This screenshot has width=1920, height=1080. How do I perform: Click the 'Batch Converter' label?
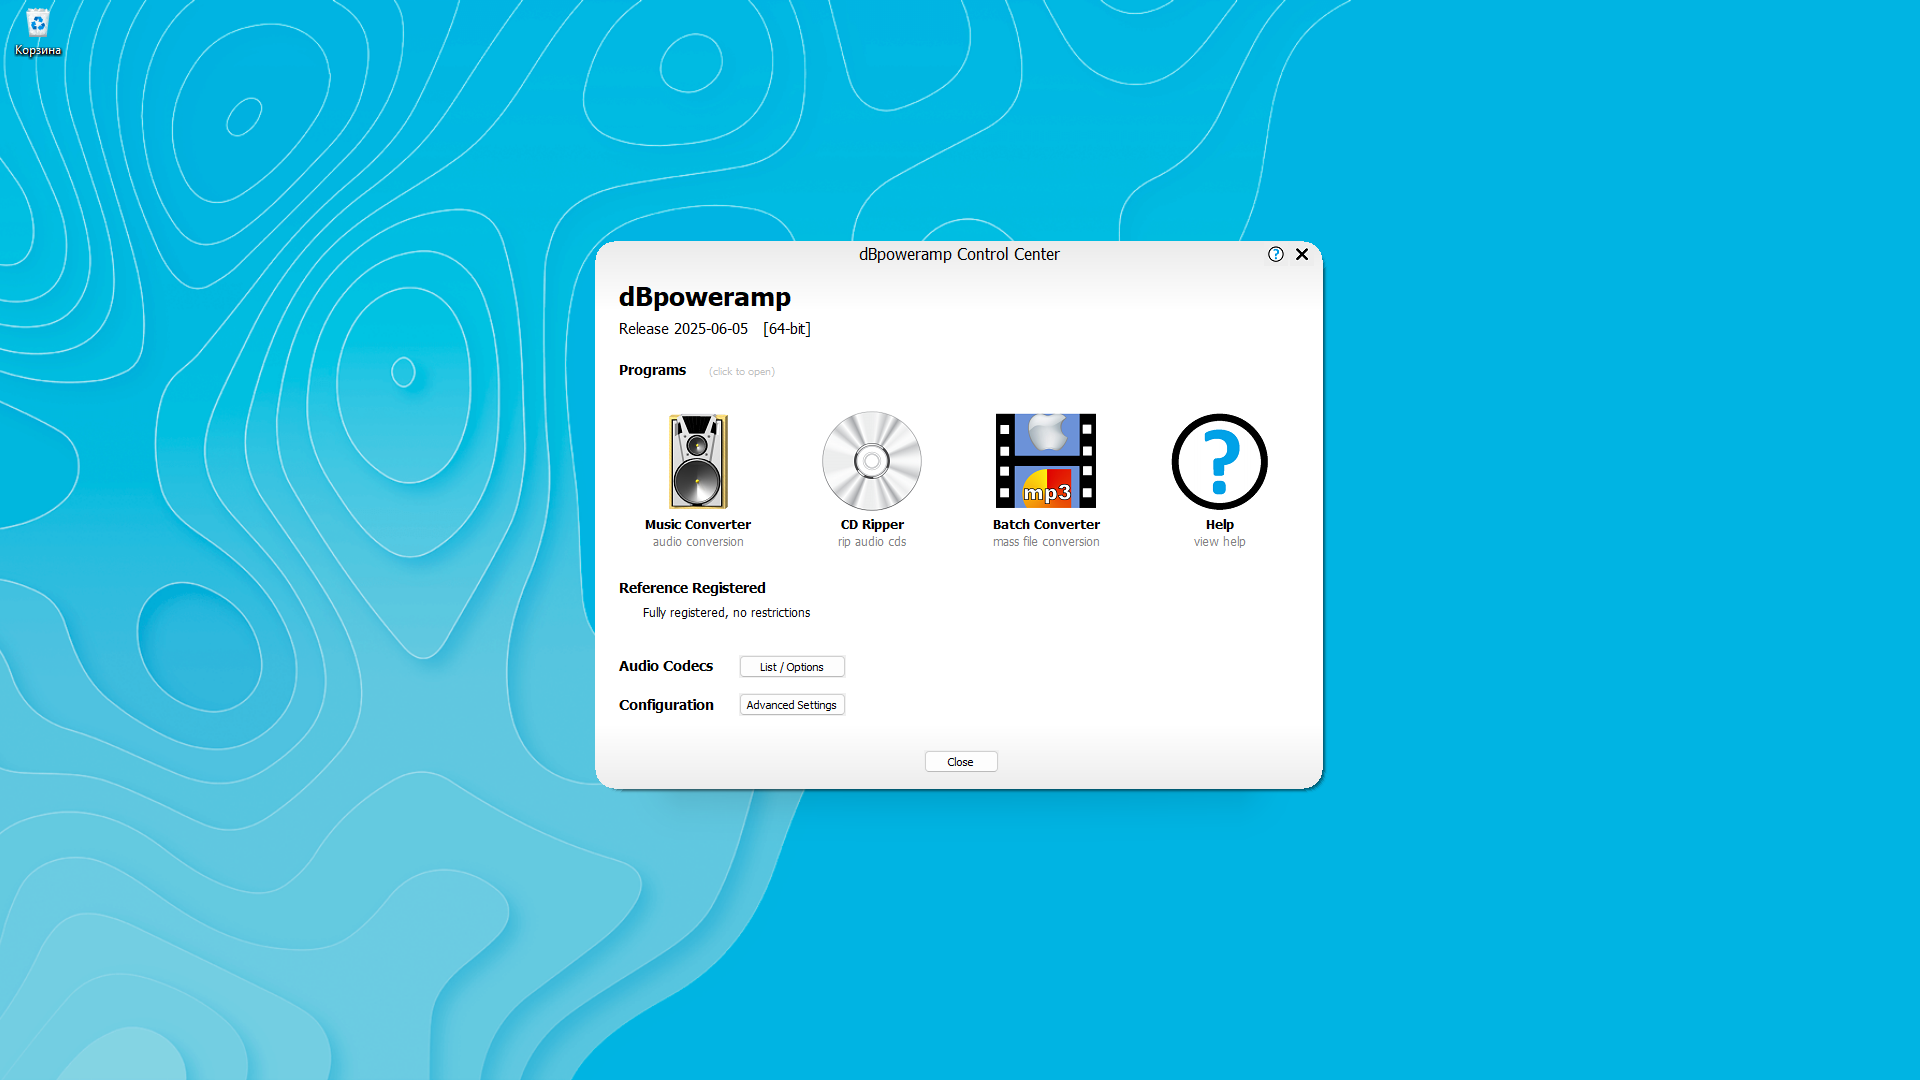click(1046, 524)
